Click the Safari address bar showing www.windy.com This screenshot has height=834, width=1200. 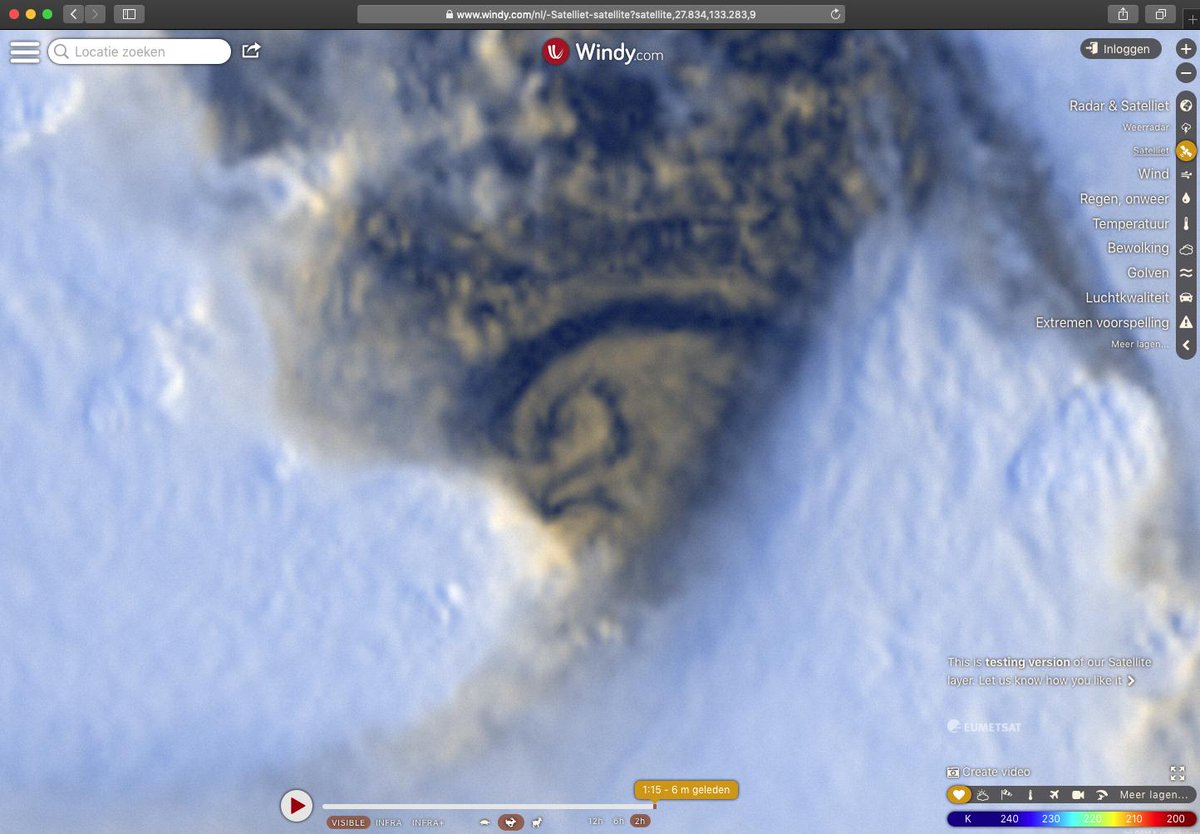coord(601,14)
